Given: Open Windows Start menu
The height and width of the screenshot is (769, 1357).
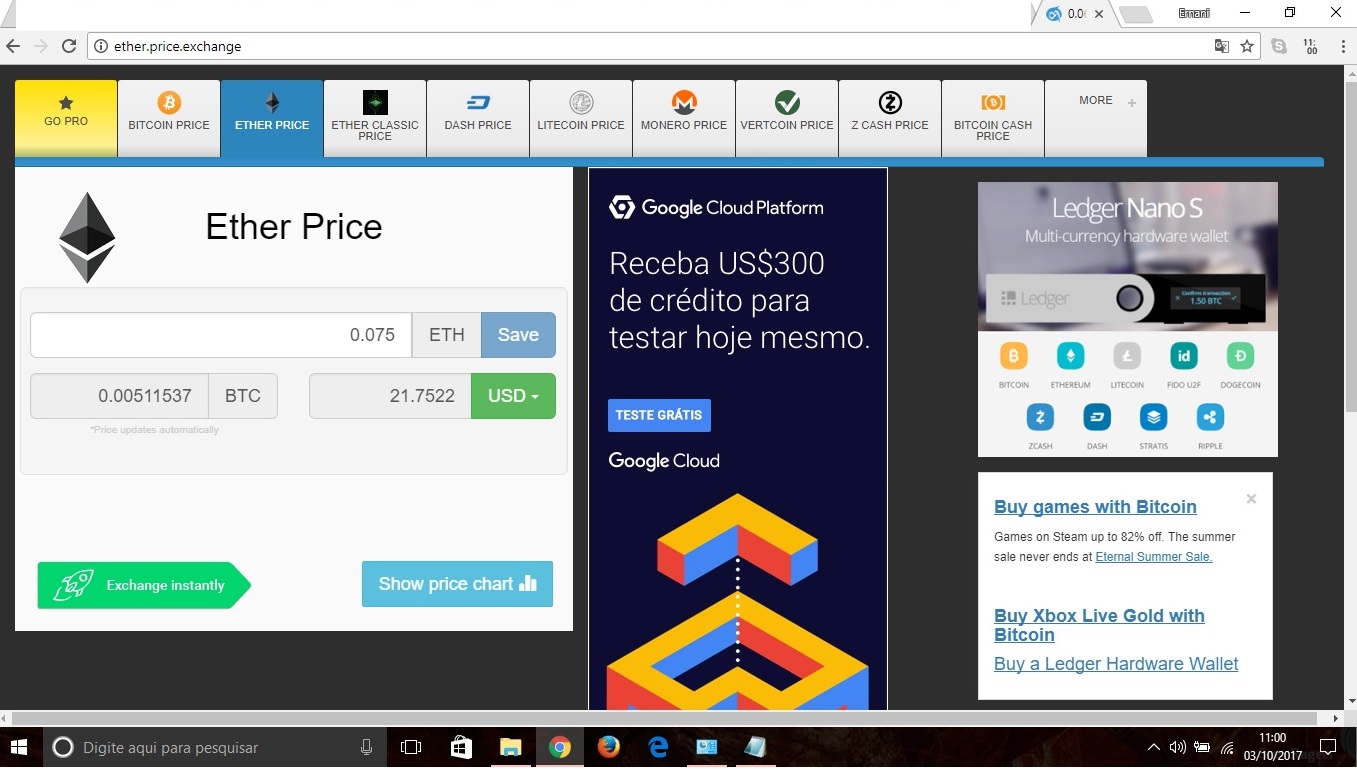Looking at the screenshot, I should 18,747.
